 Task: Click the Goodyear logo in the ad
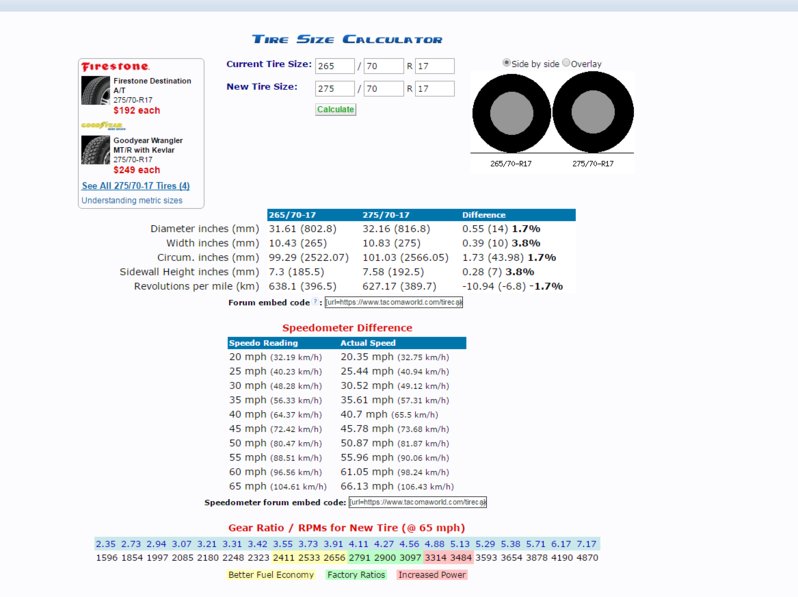click(103, 126)
